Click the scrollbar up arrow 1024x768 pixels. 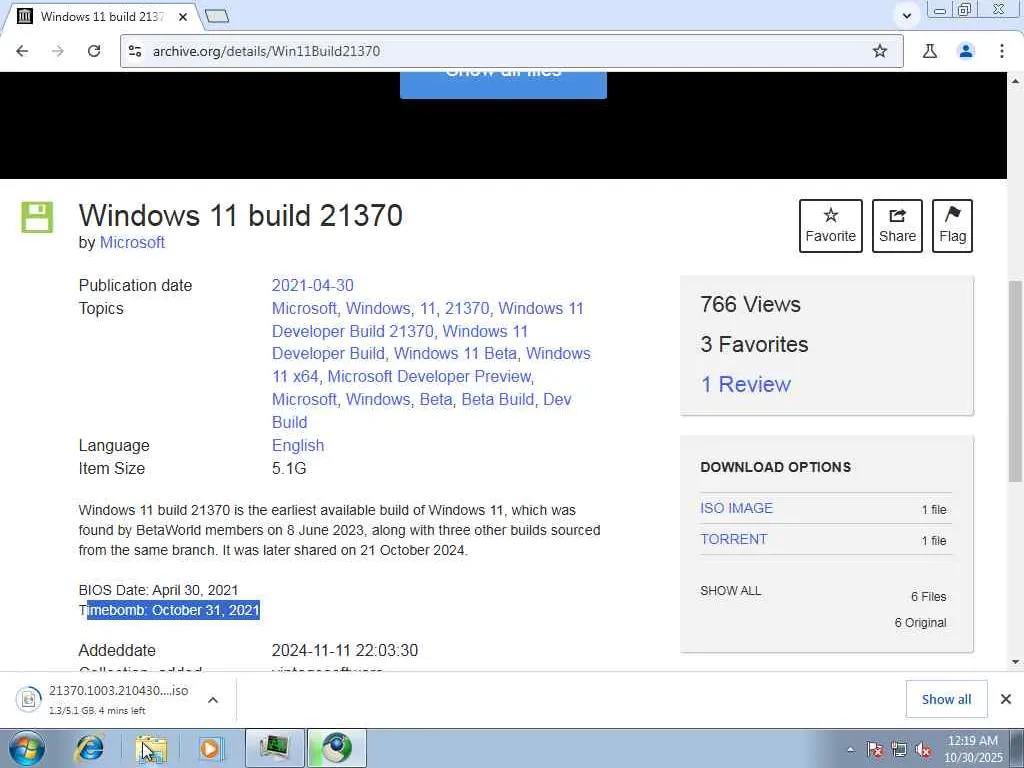pyautogui.click(x=1015, y=81)
